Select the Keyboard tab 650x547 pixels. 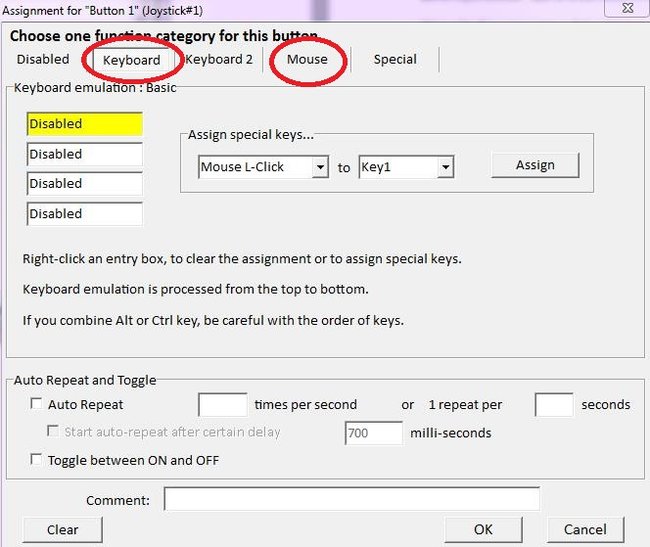tap(132, 61)
